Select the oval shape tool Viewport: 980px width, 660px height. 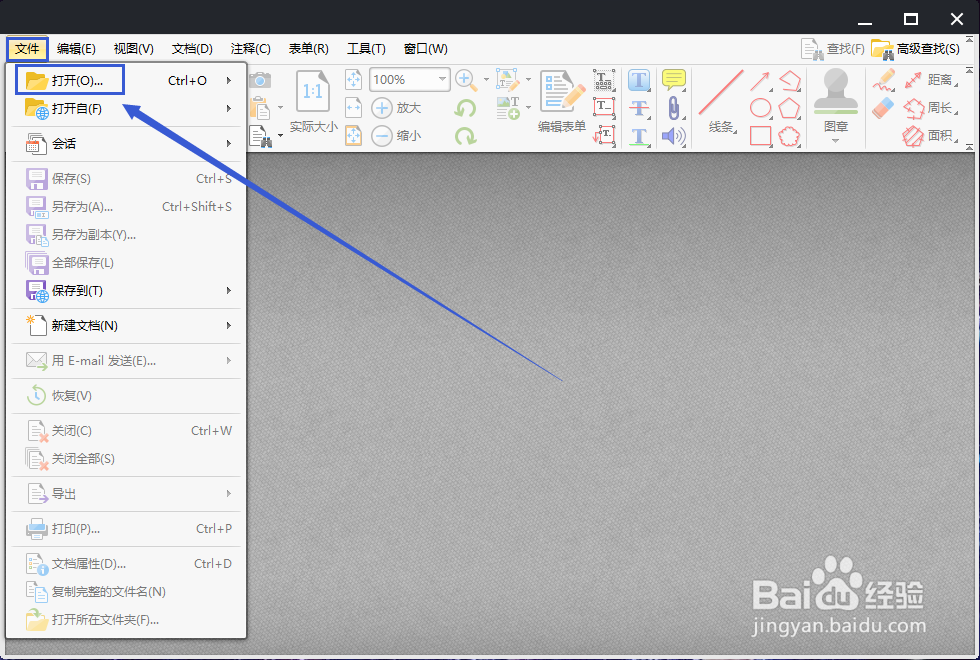[760, 108]
